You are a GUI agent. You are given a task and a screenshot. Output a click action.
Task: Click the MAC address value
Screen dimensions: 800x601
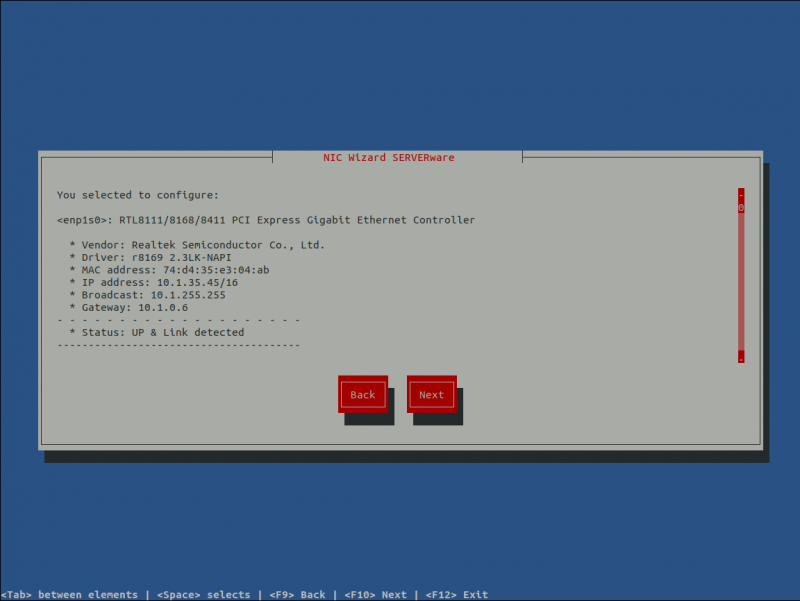point(192,269)
